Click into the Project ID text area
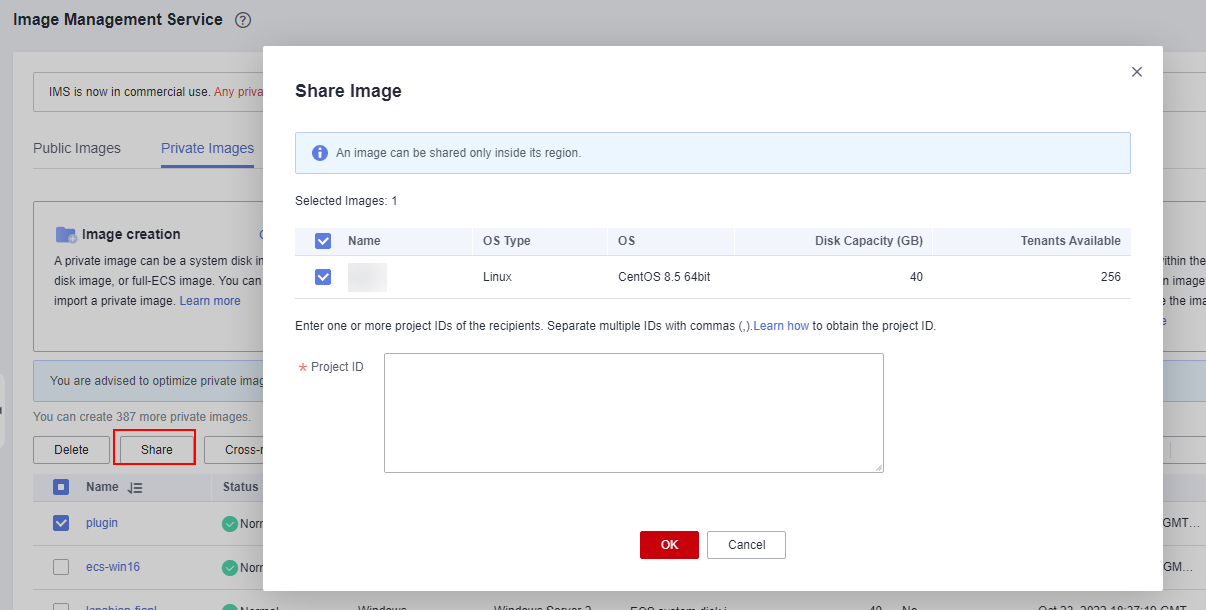Screen dimensions: 1206x610 pos(633,412)
